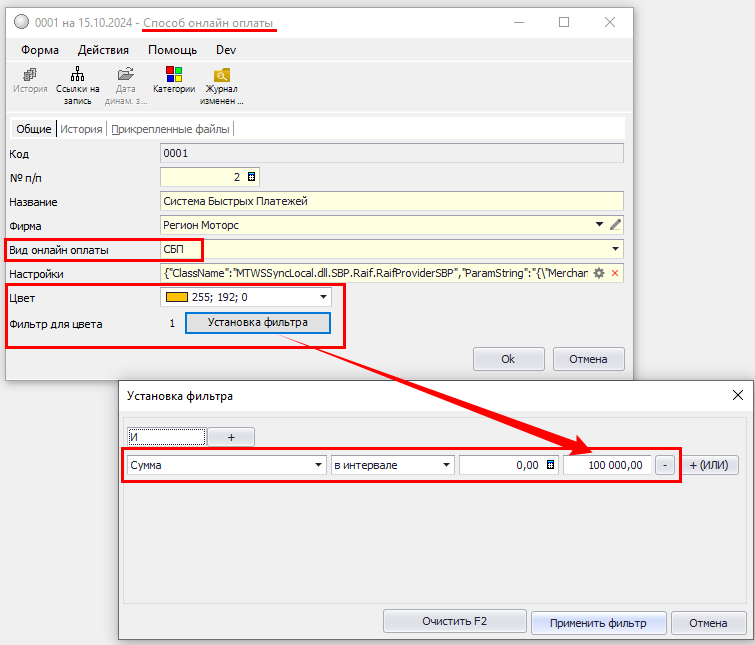Click the pencil edit icon beside Фирма

[x=616, y=225]
